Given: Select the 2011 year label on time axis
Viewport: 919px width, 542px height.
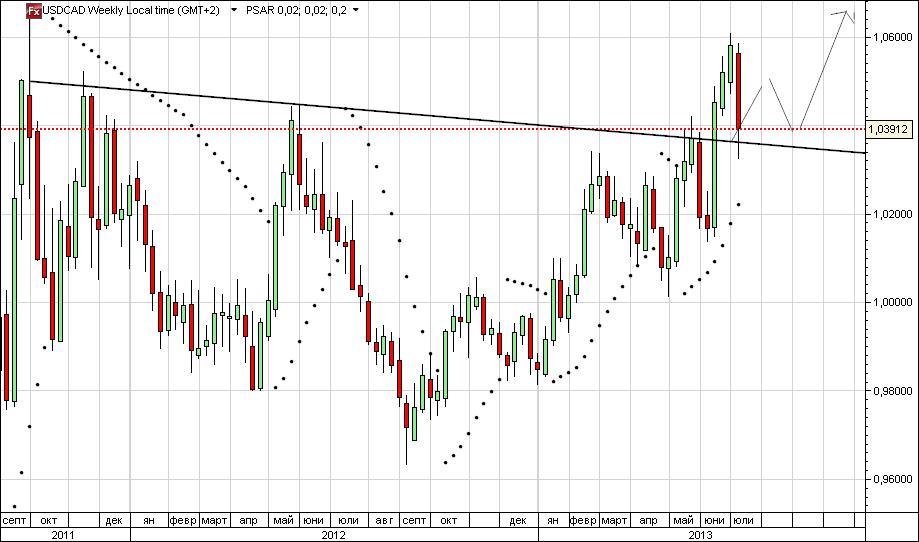Looking at the screenshot, I should pyautogui.click(x=63, y=535).
